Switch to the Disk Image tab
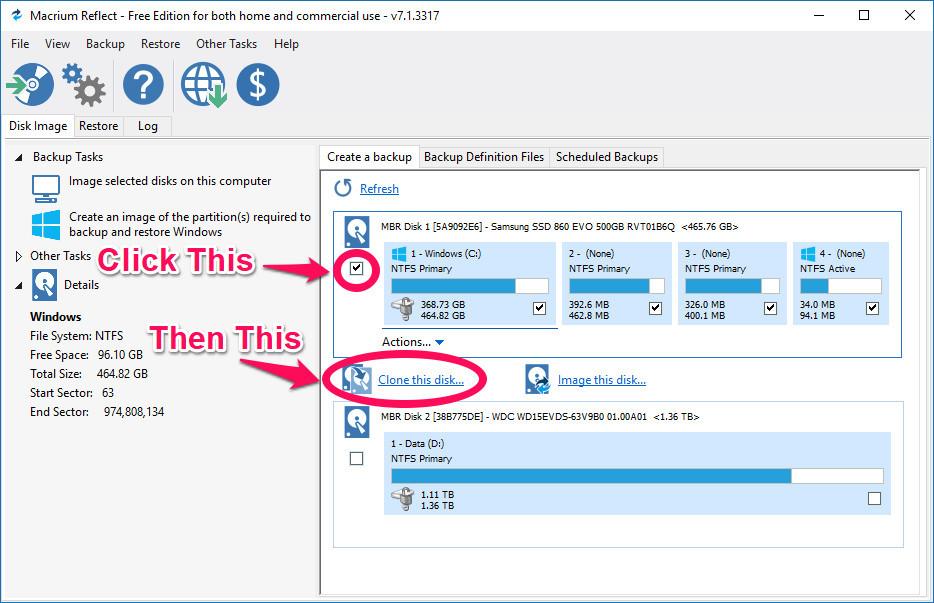This screenshot has height=603, width=934. pos(38,126)
